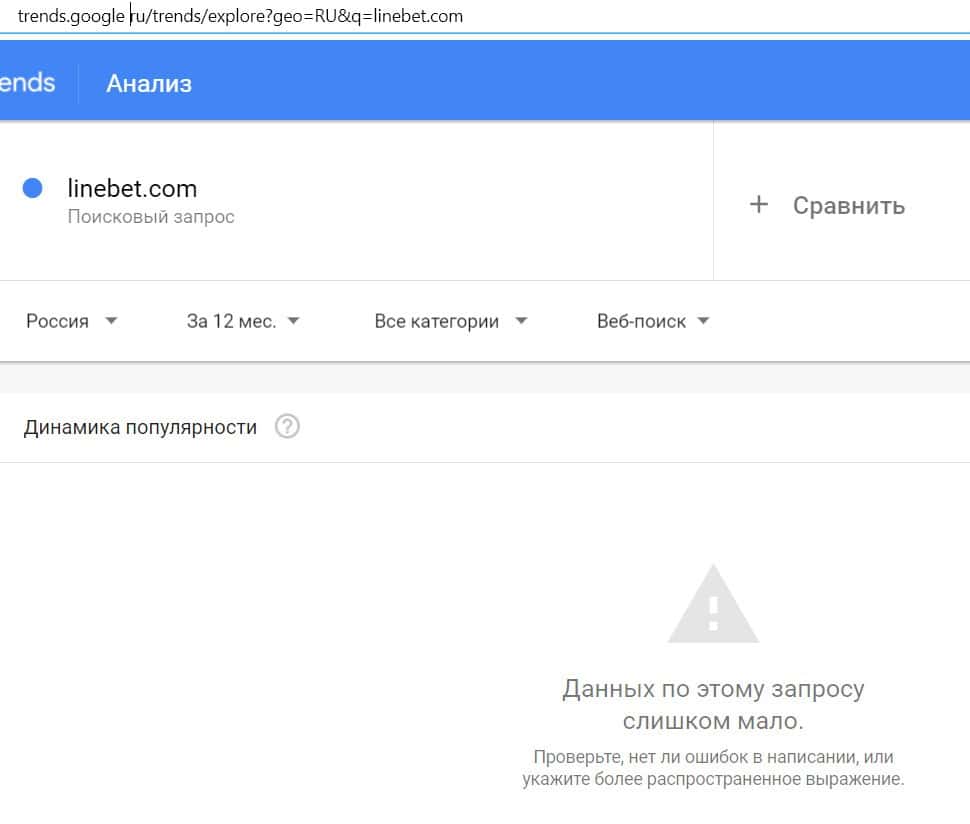Expand the arrow next to Все категории
This screenshot has height=824, width=970.
(520, 321)
